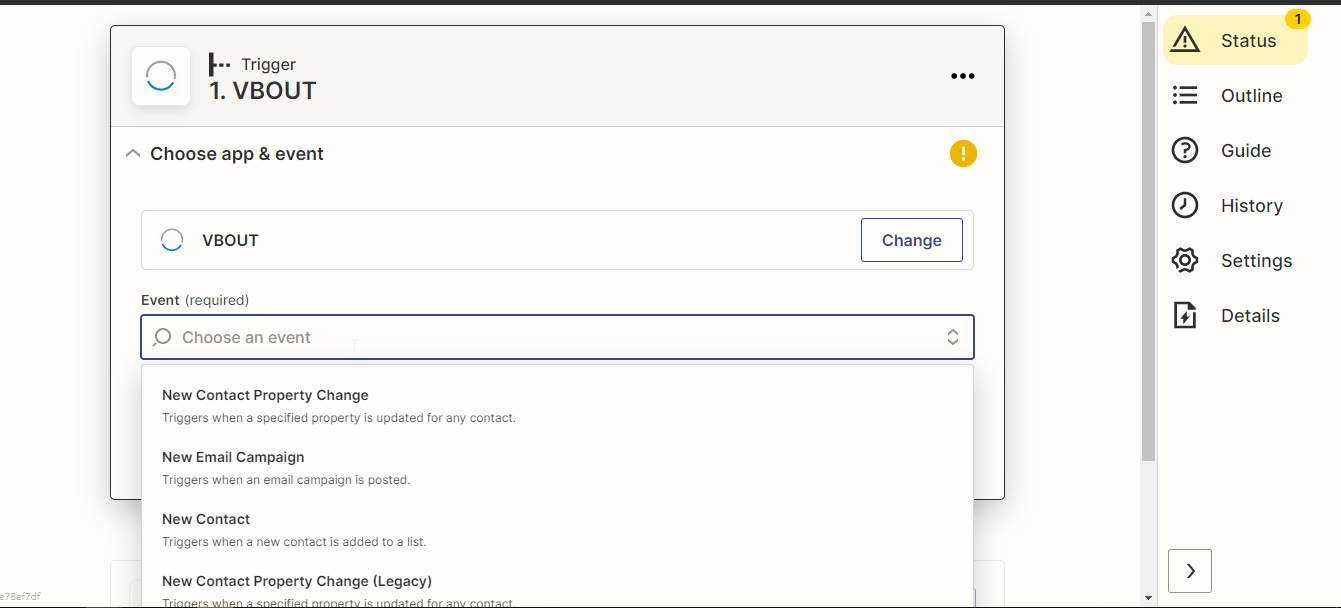Click the History label in sidebar

(1252, 206)
